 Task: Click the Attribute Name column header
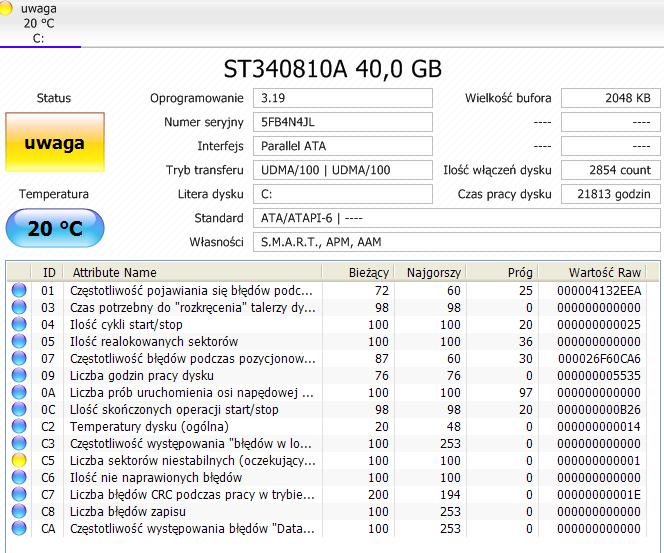(193, 272)
